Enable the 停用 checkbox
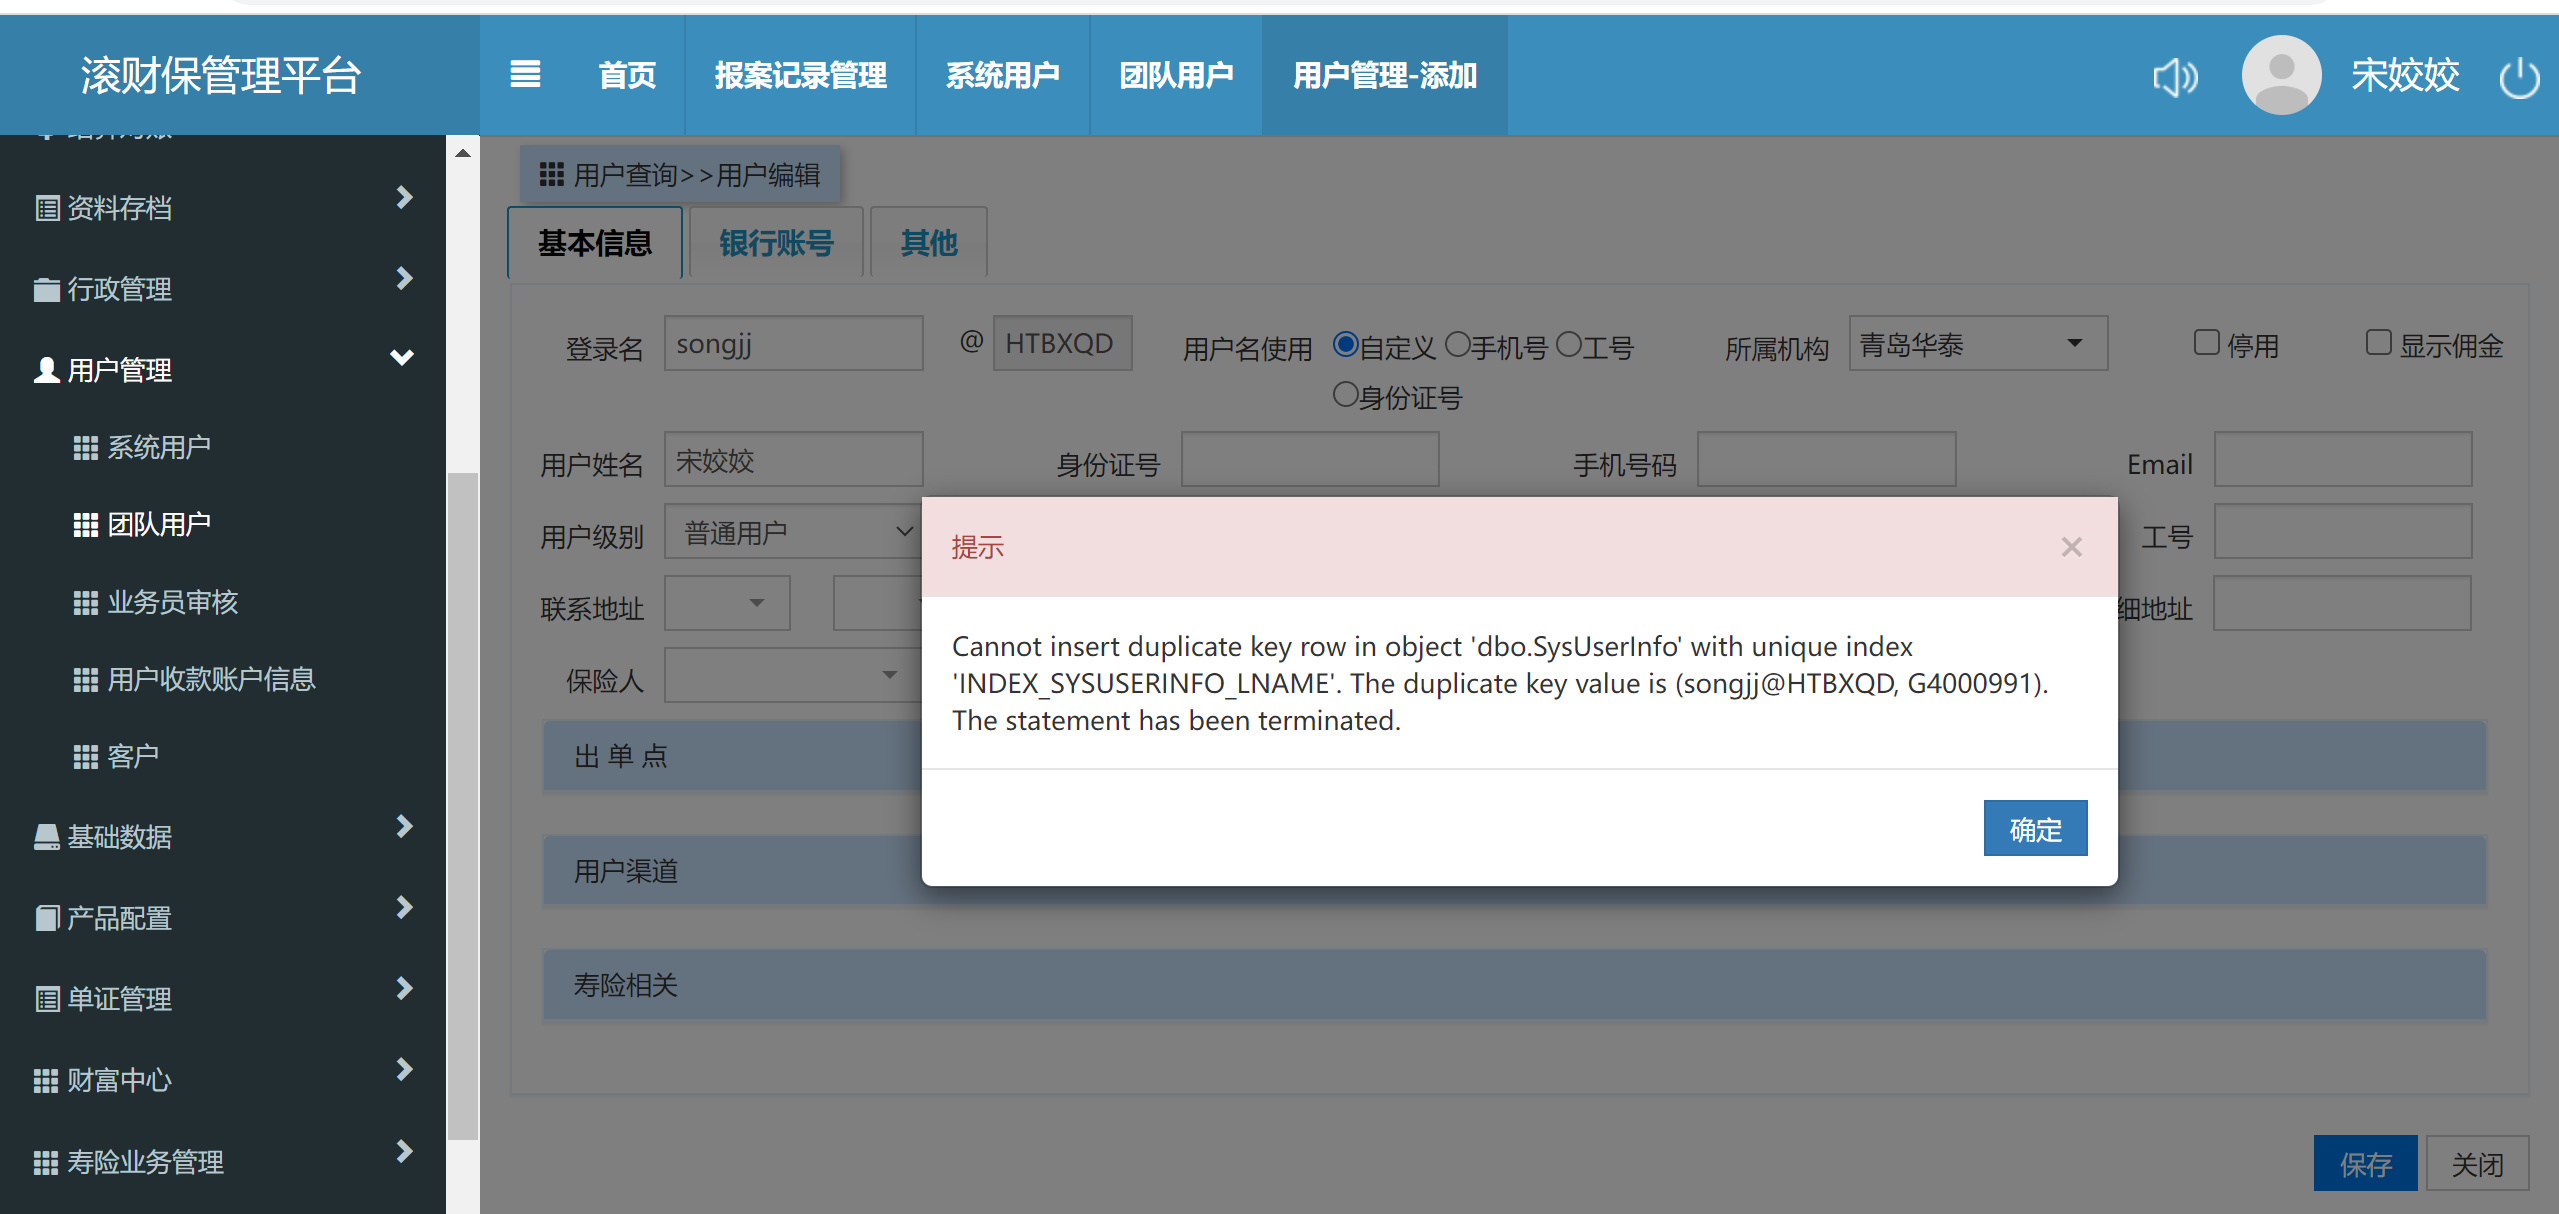The width and height of the screenshot is (2559, 1214). (2206, 343)
